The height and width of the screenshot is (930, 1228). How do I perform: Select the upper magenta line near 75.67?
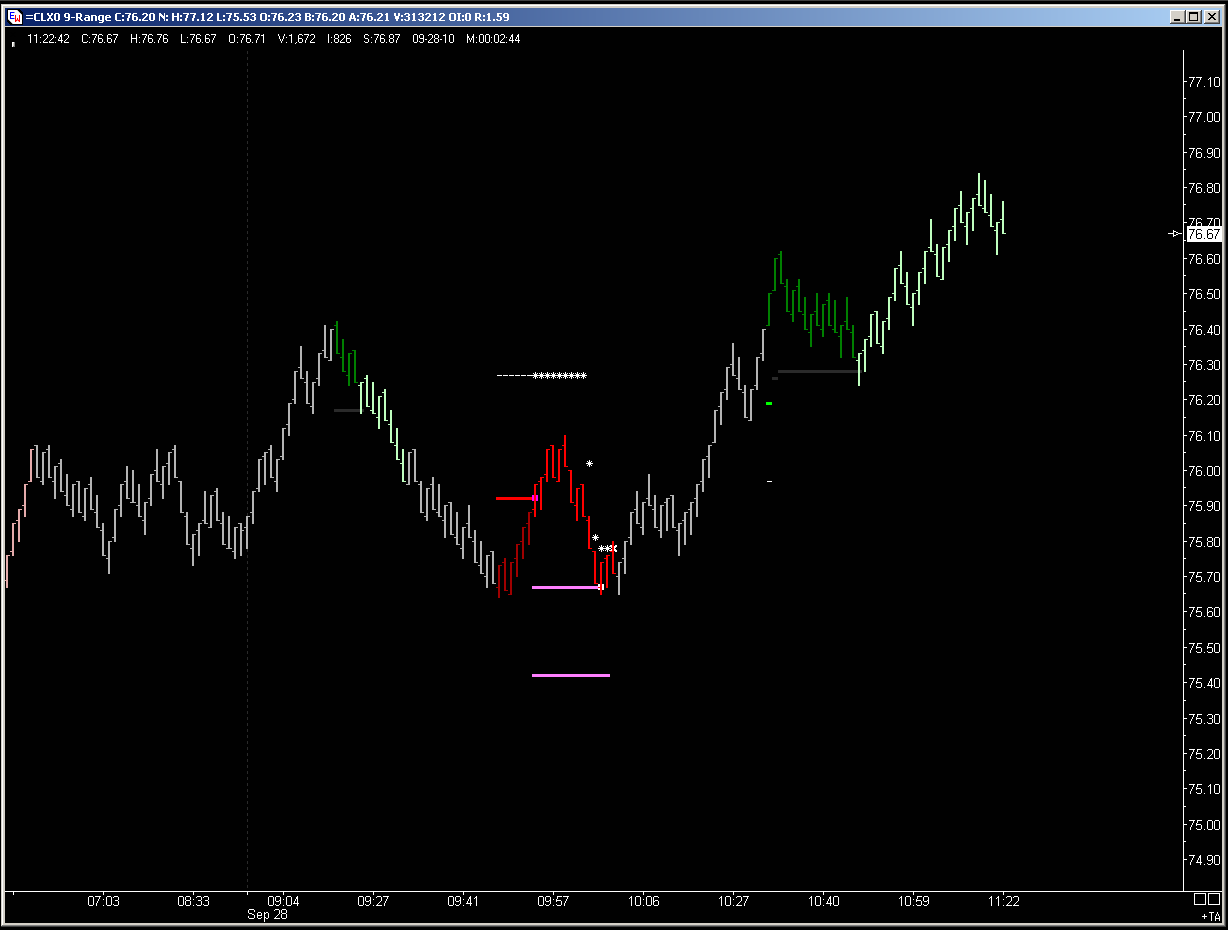[567, 587]
